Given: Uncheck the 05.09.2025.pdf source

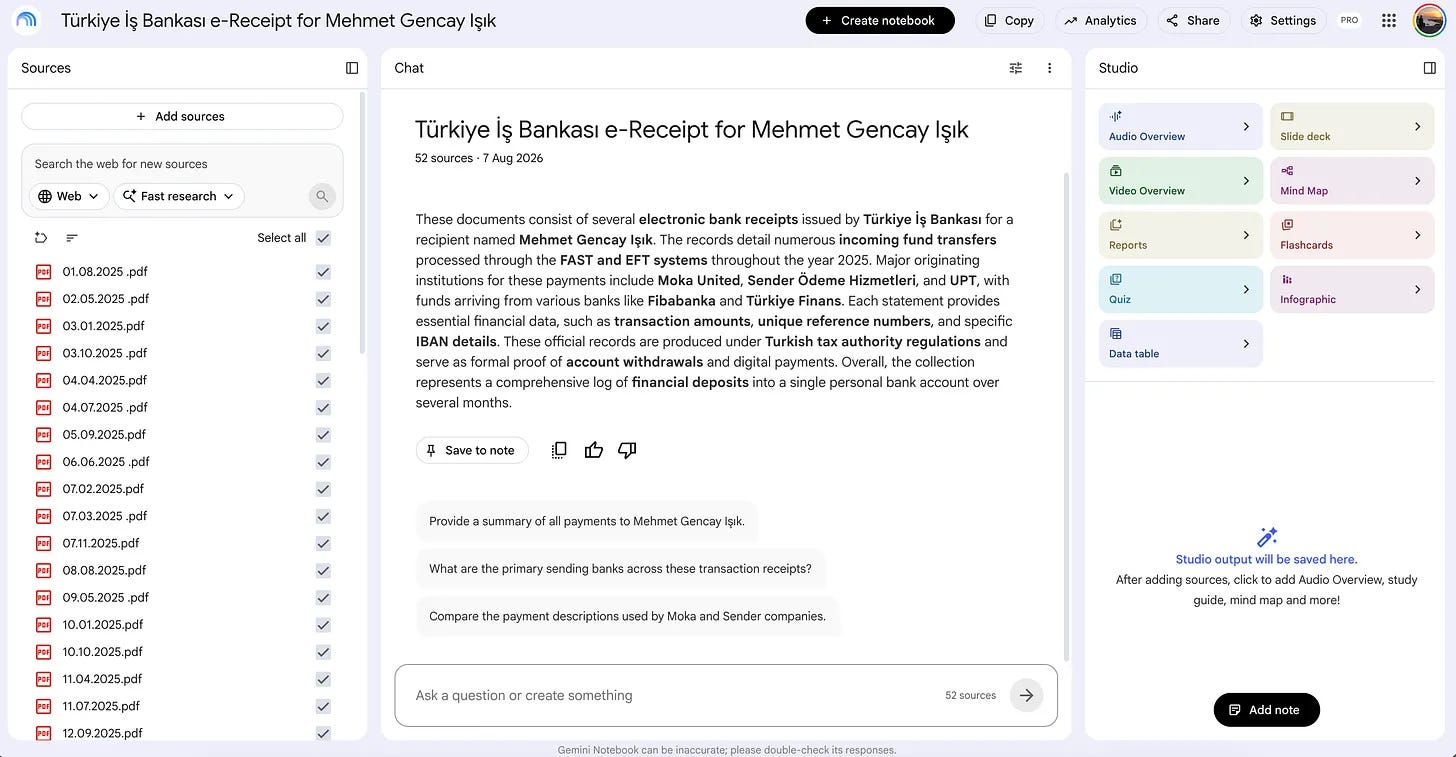Looking at the screenshot, I should [x=323, y=434].
